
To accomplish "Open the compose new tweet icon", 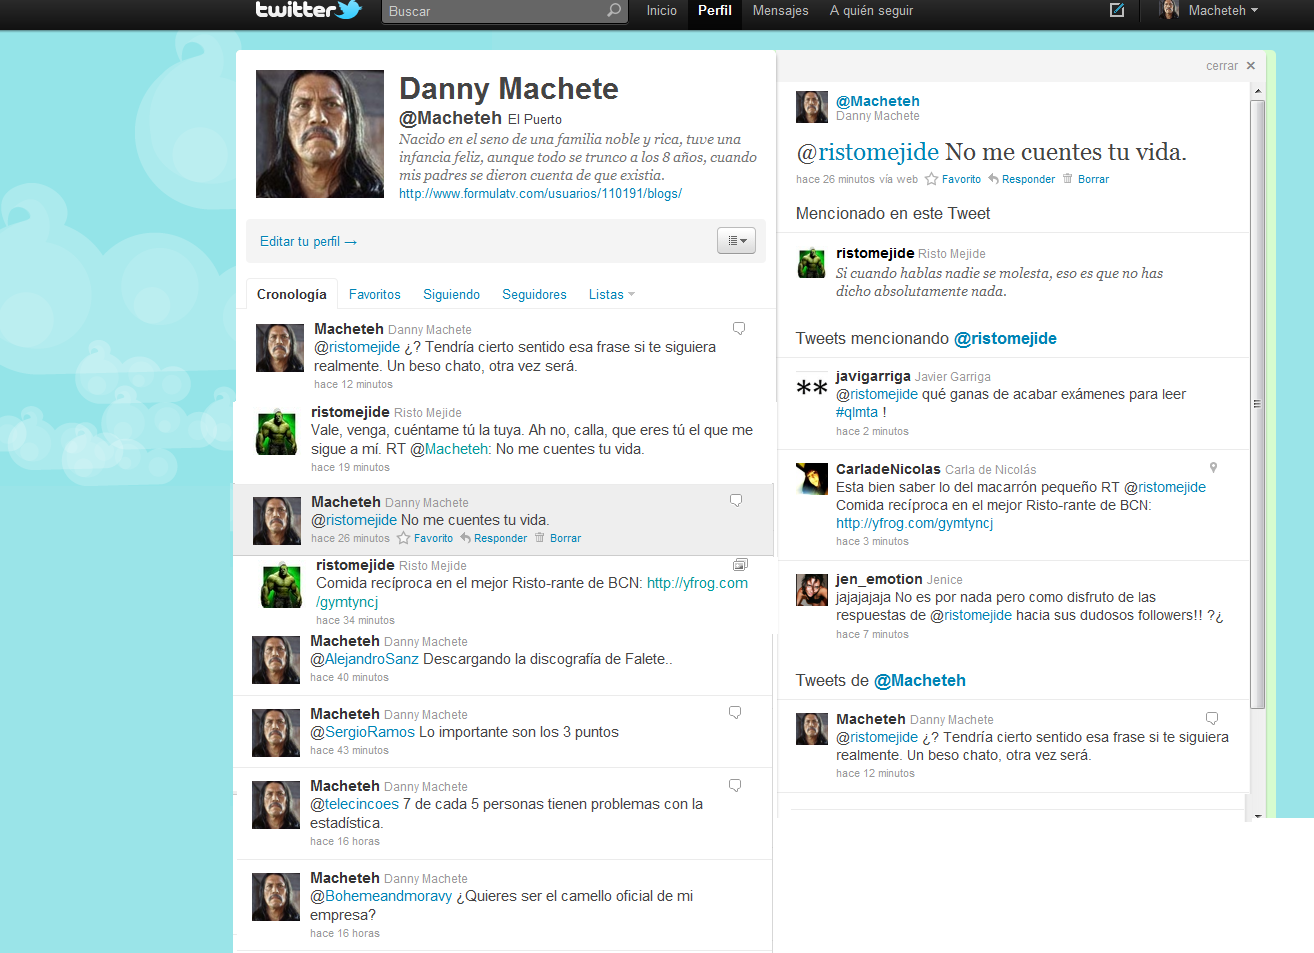I will [1117, 10].
